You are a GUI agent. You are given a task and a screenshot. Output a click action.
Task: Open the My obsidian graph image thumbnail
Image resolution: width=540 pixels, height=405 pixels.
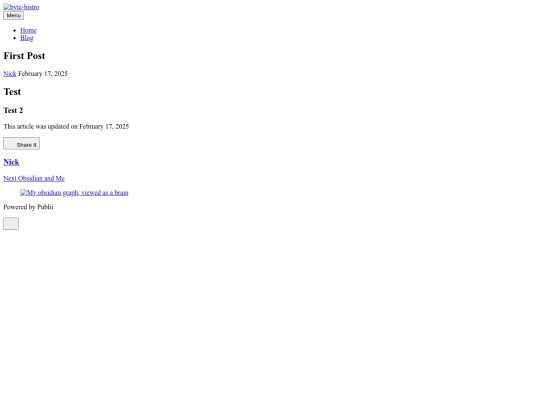74,193
